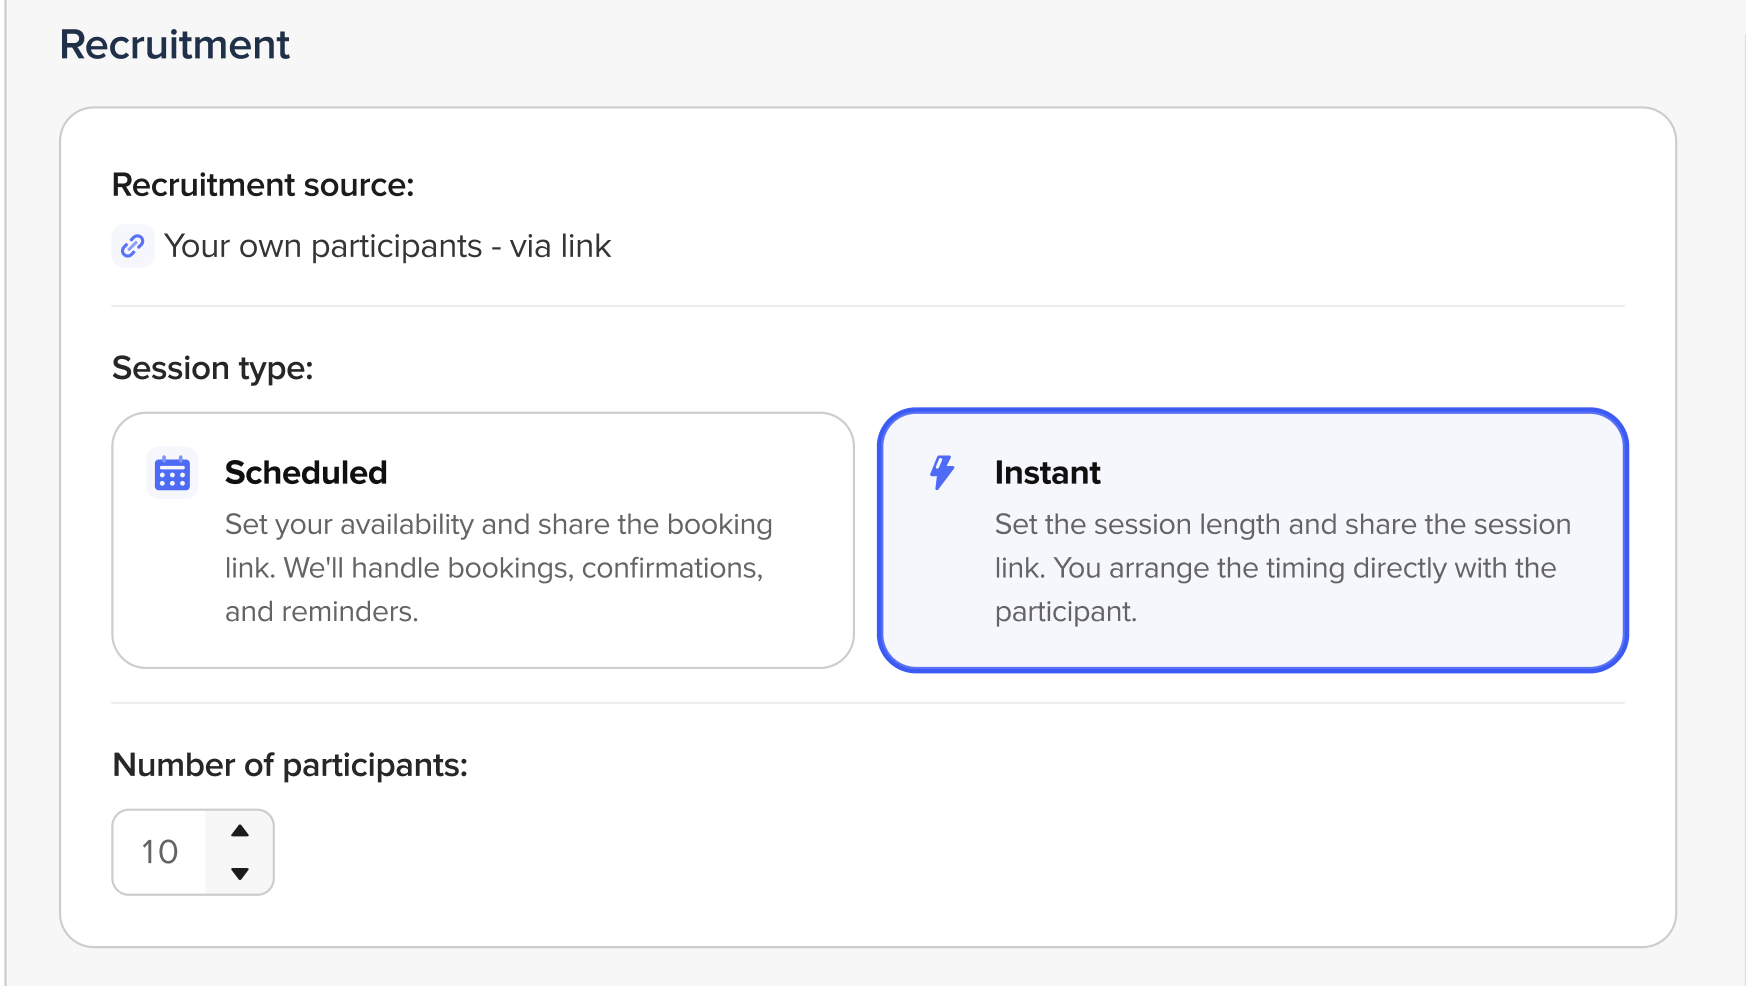This screenshot has height=986, width=1746.
Task: Click the calendar icon on Scheduled card
Action: click(172, 473)
